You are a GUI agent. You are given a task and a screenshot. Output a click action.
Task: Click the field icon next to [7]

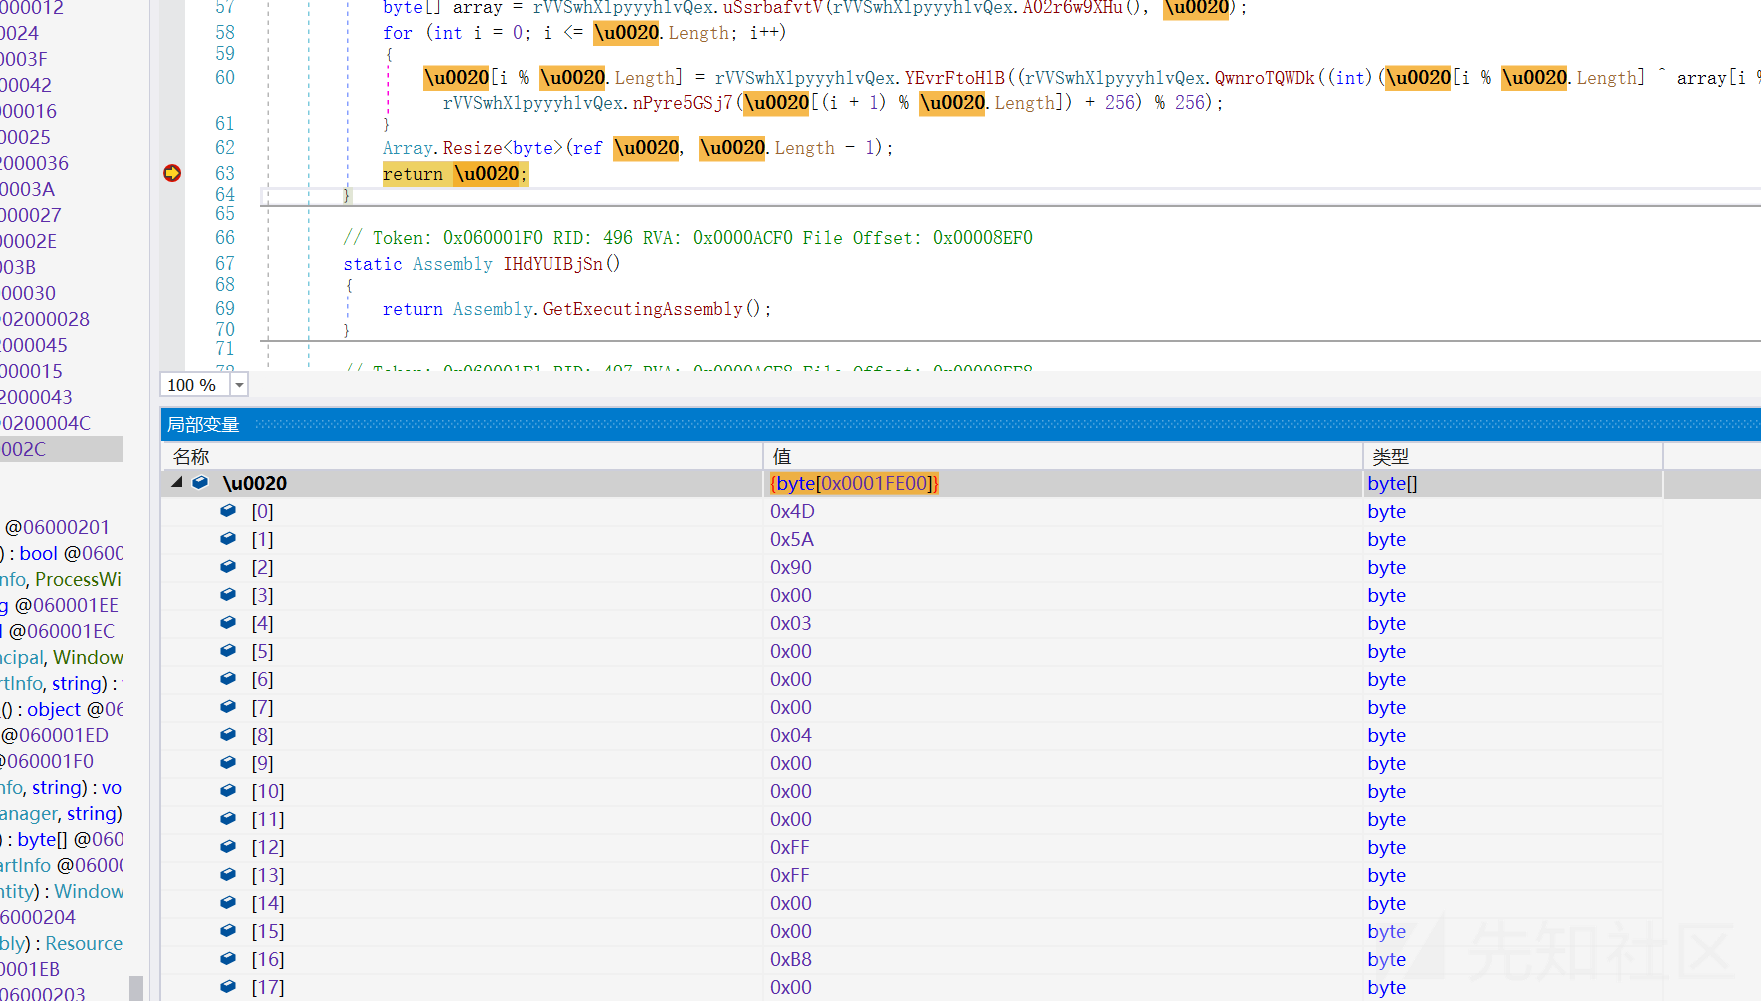tap(228, 706)
